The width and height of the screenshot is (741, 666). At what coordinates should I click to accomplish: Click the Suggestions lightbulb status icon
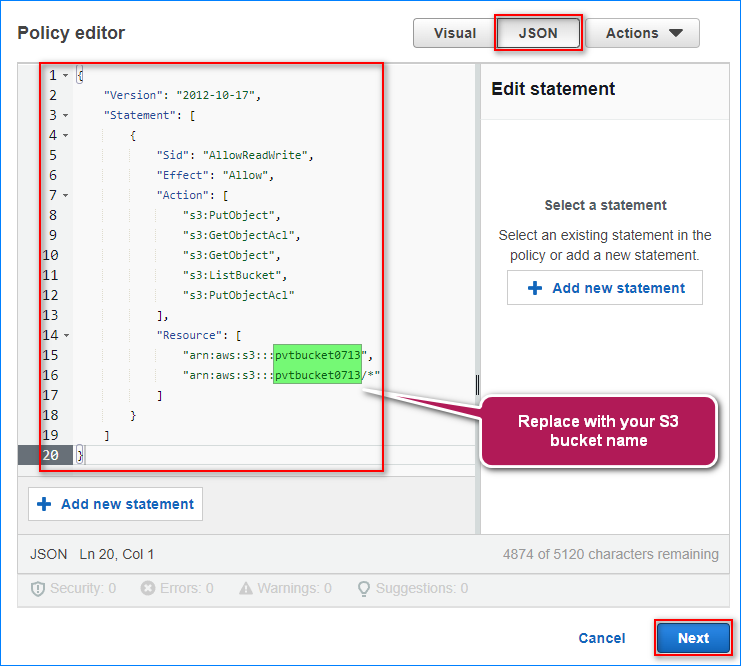[363, 589]
